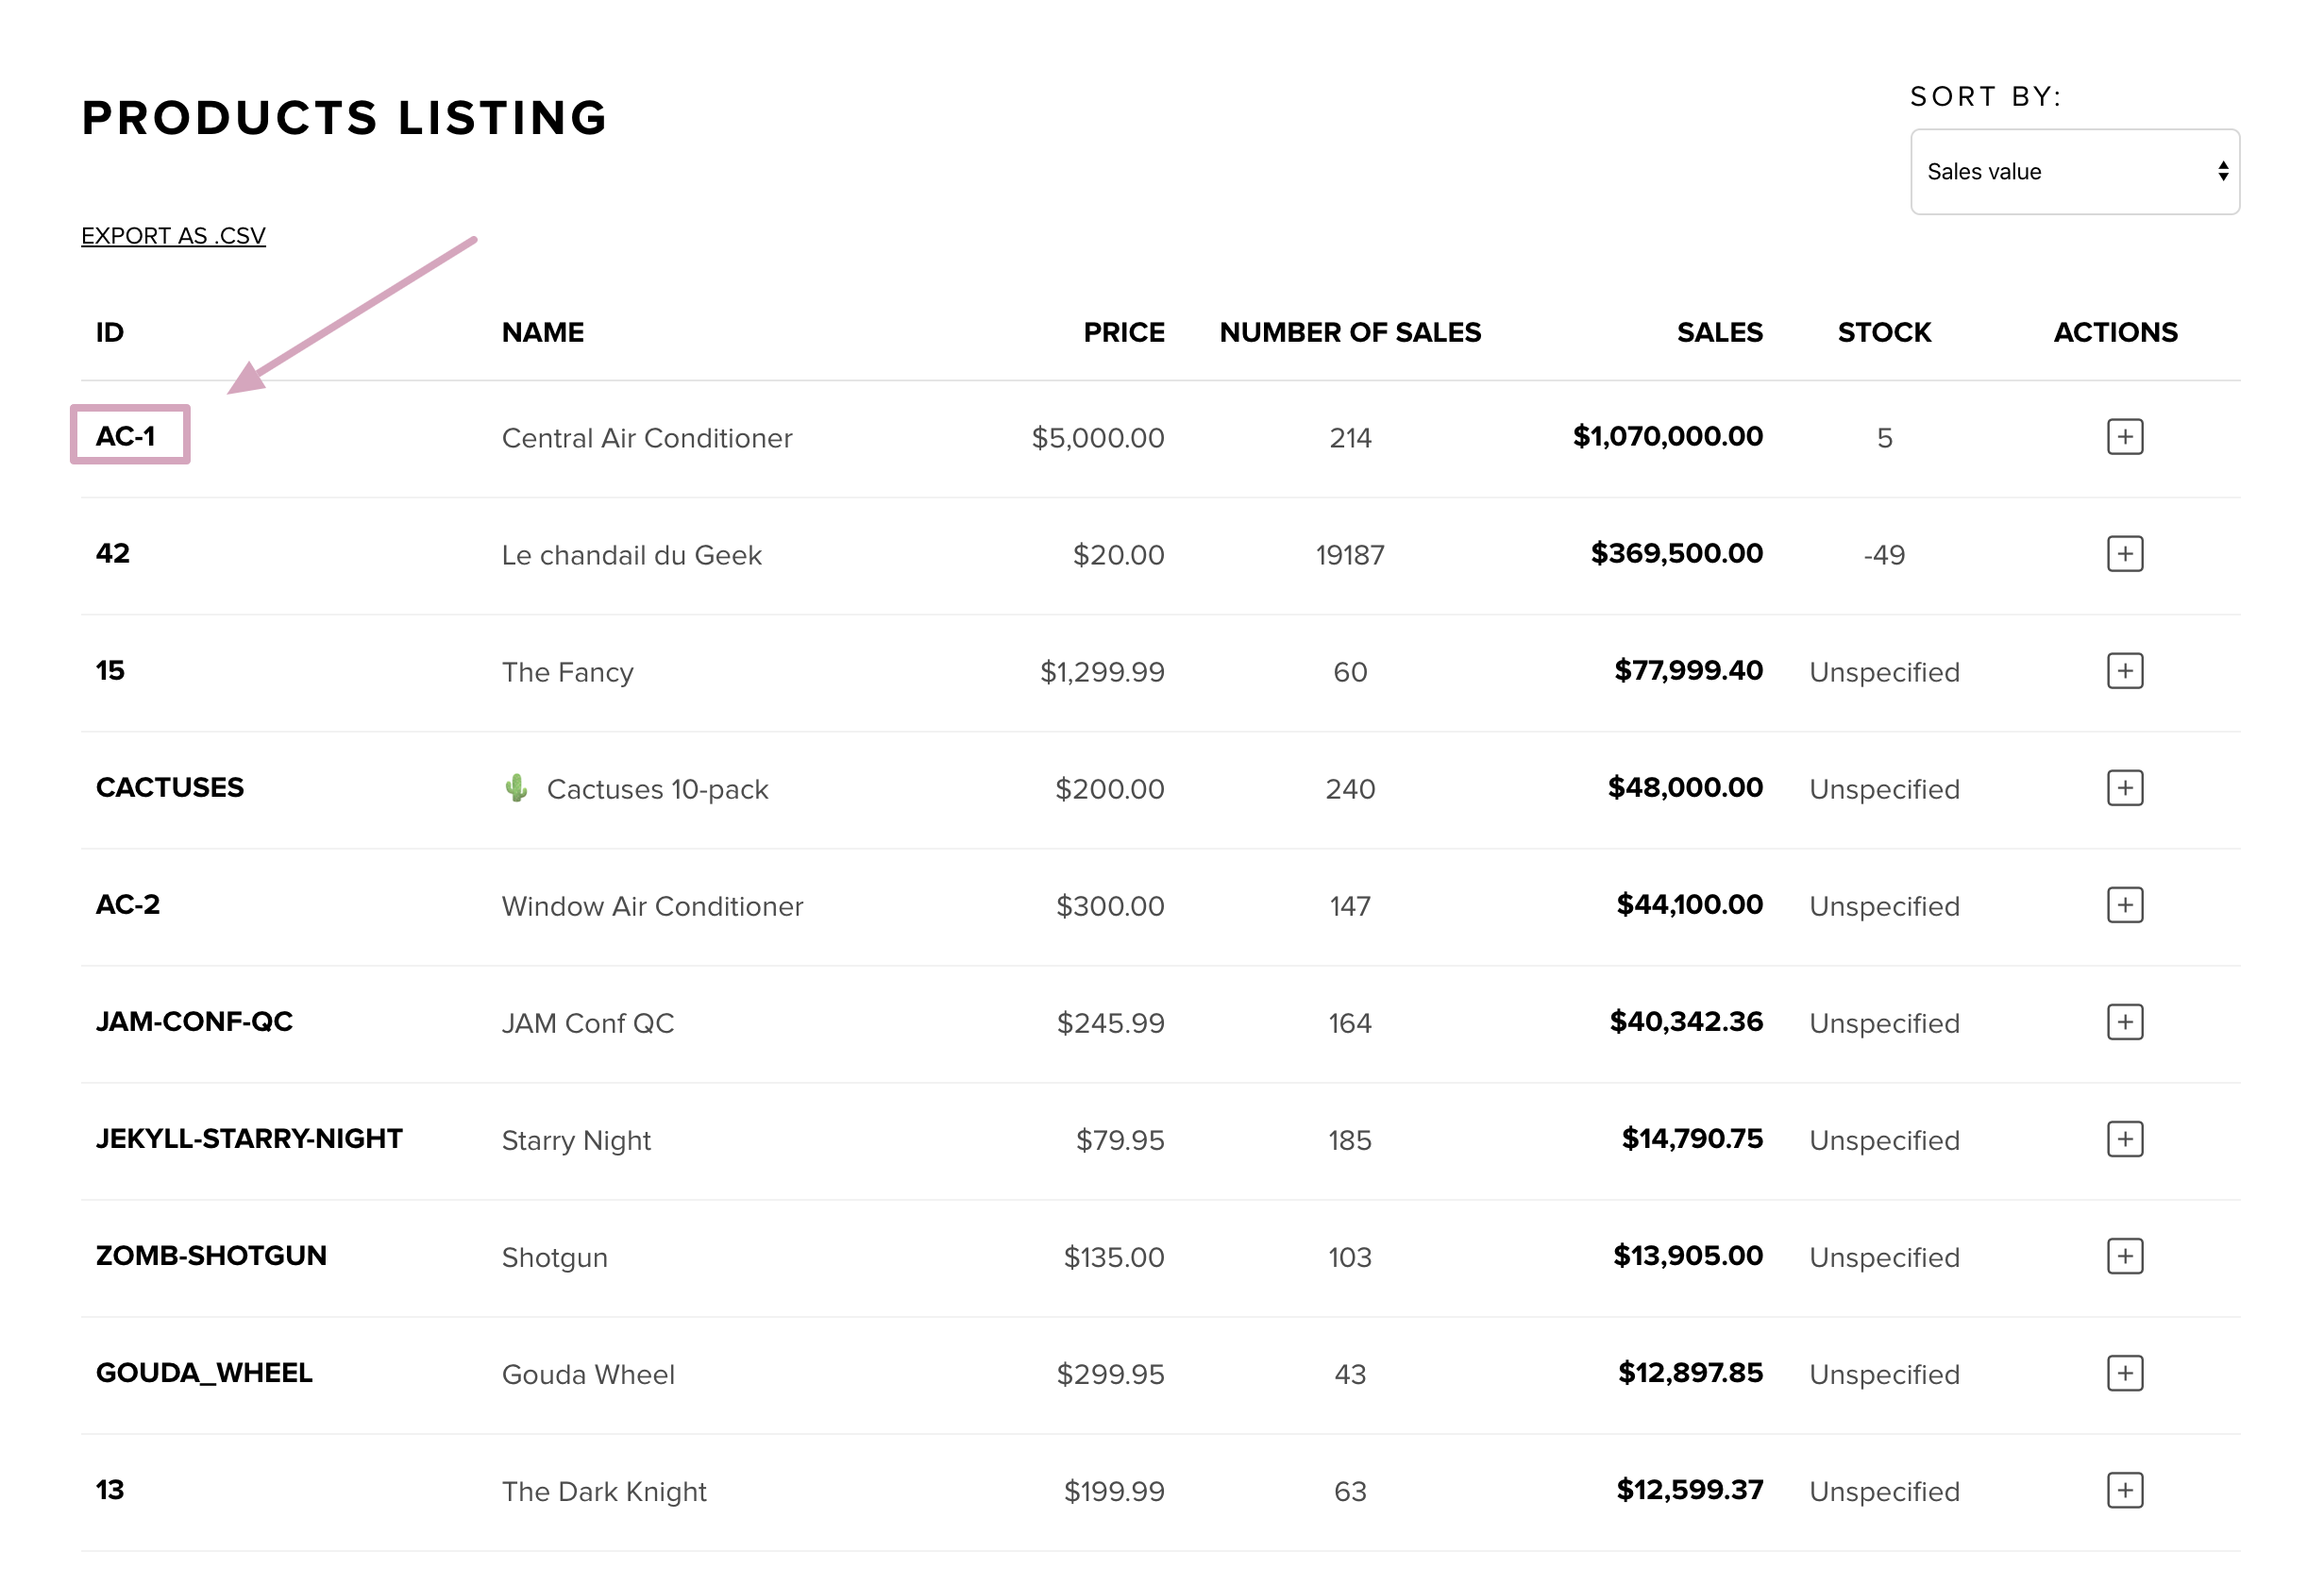Viewport: 2324px width, 1569px height.
Task: Open actions for Gouda Wheel row
Action: tap(2124, 1373)
